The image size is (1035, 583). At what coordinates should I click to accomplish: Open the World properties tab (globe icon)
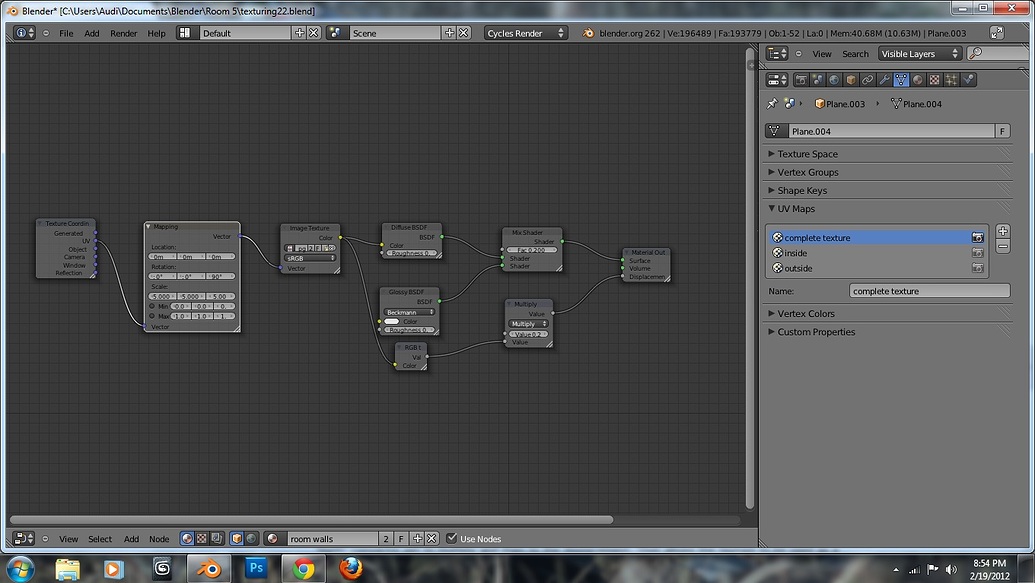click(x=834, y=80)
